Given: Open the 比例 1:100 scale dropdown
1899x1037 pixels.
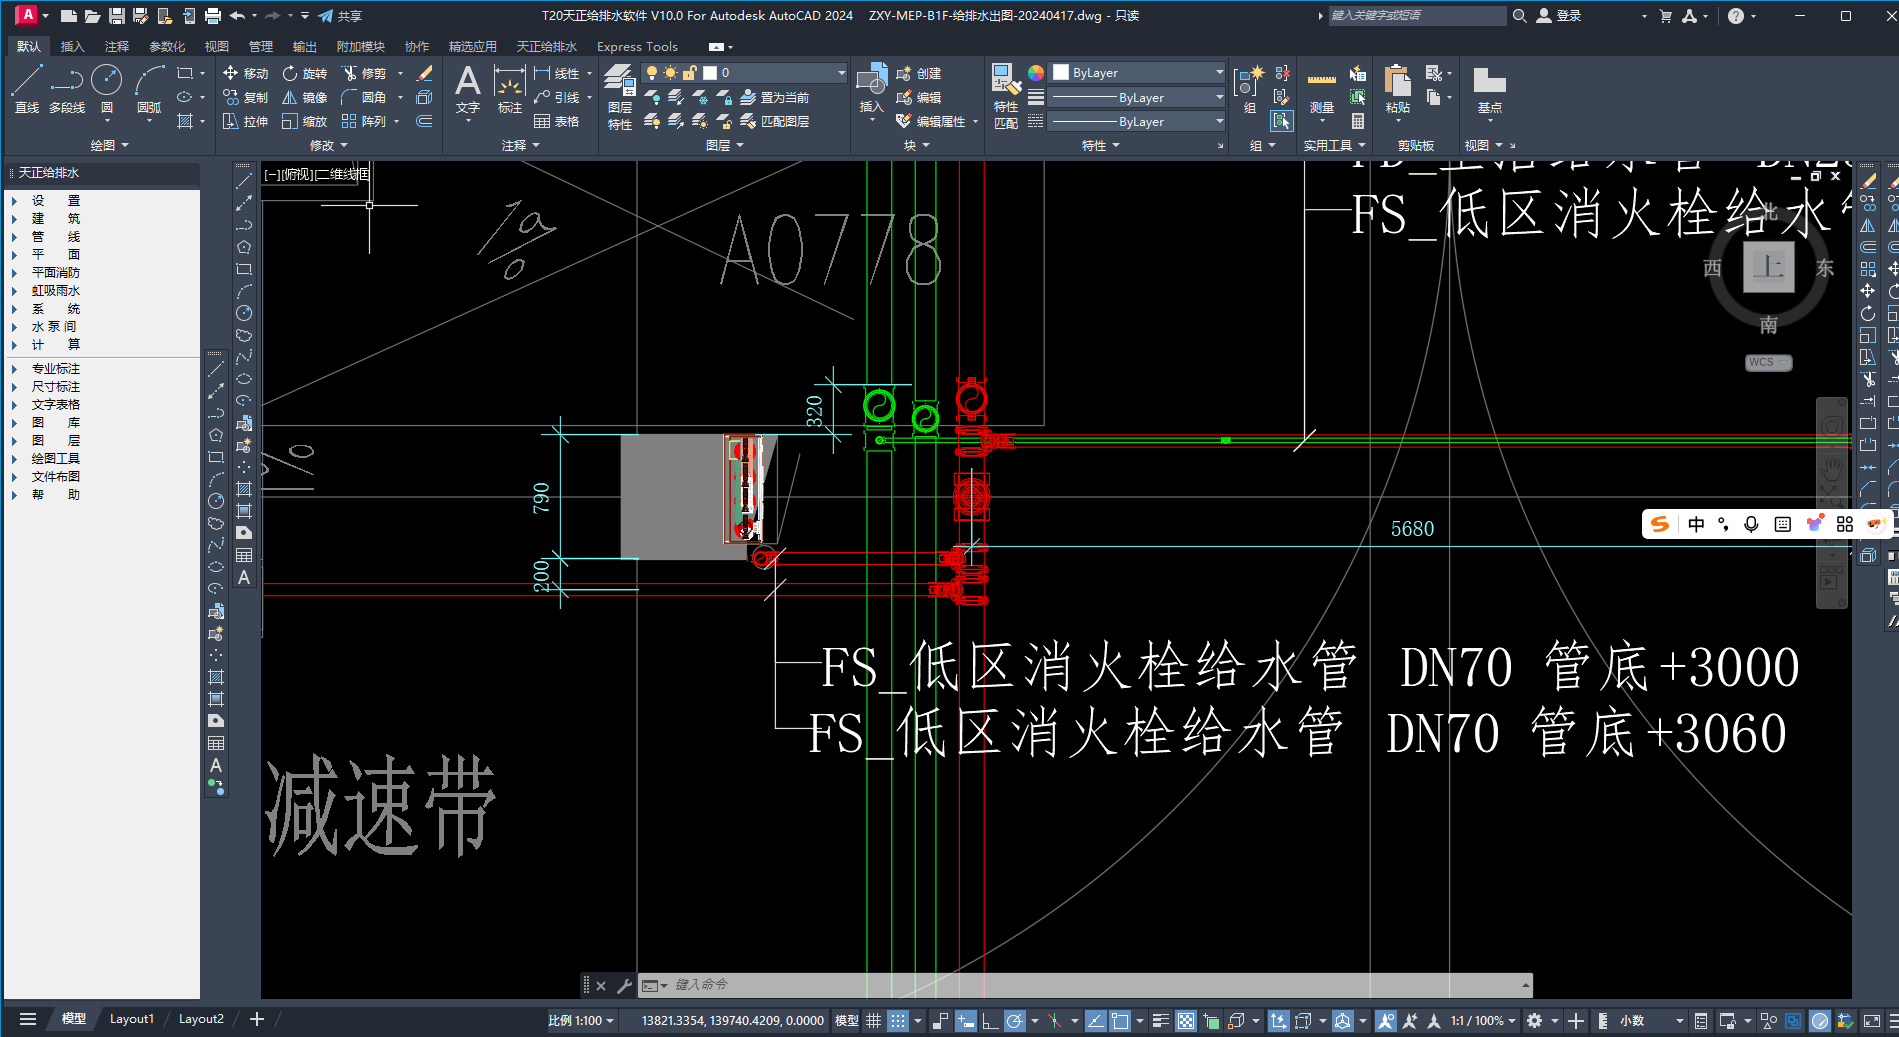Looking at the screenshot, I should [581, 1021].
